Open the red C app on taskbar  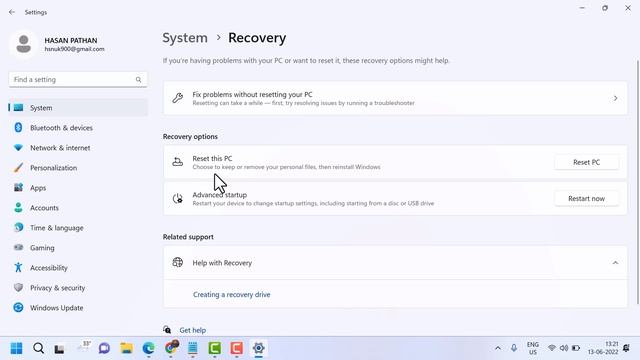(x=237, y=348)
